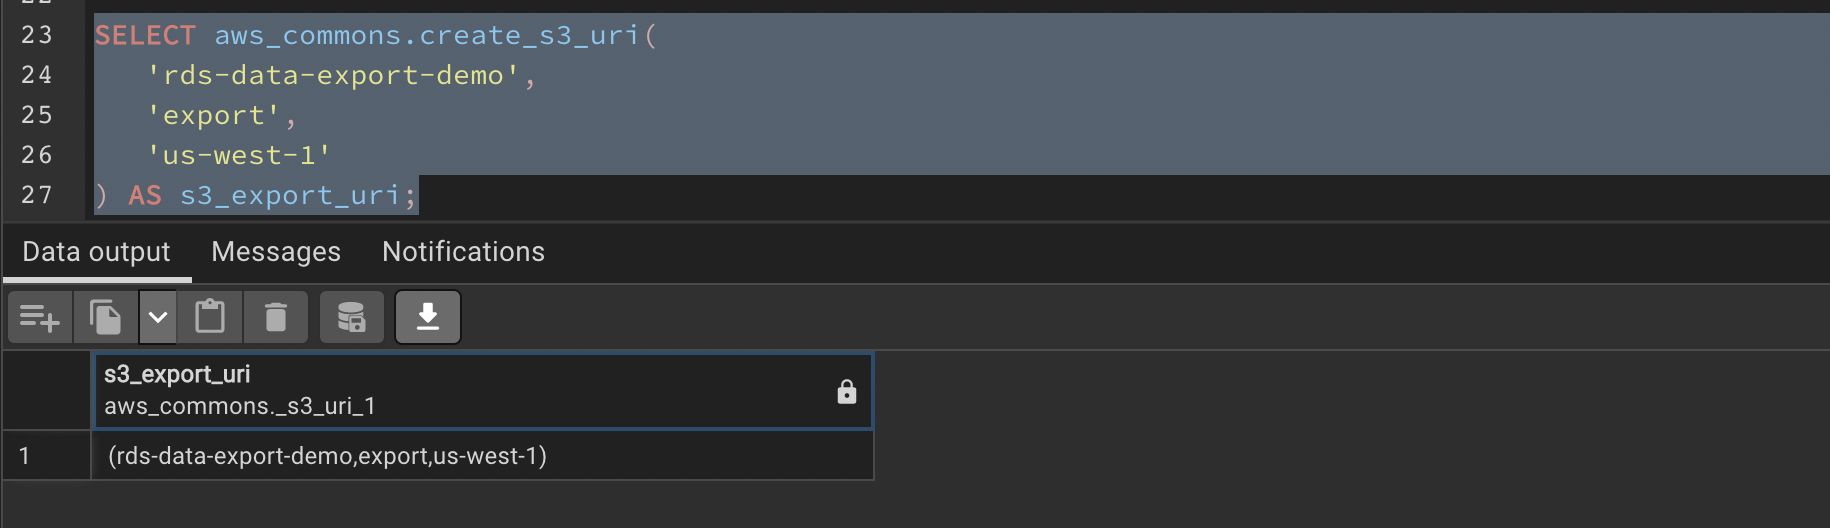The image size is (1830, 528).
Task: Click the result cell with rds-data-export-demo value
Action: pyautogui.click(x=327, y=456)
